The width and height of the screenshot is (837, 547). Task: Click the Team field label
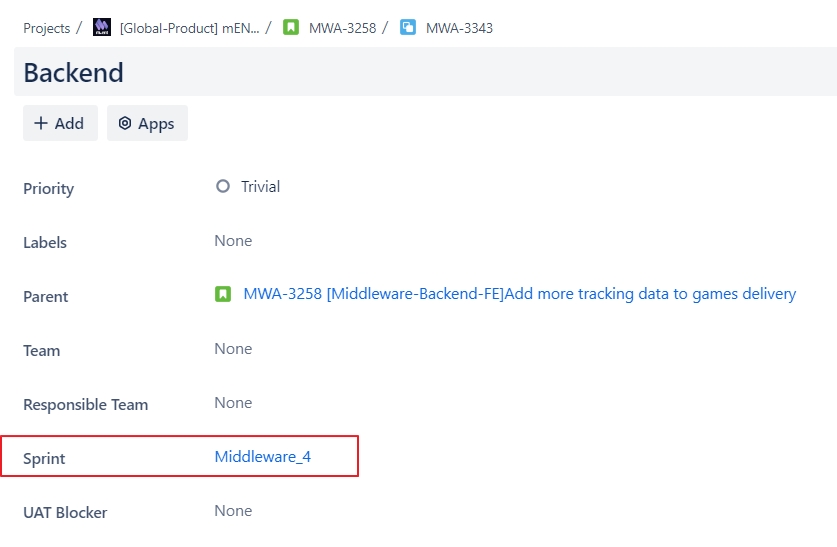point(42,351)
